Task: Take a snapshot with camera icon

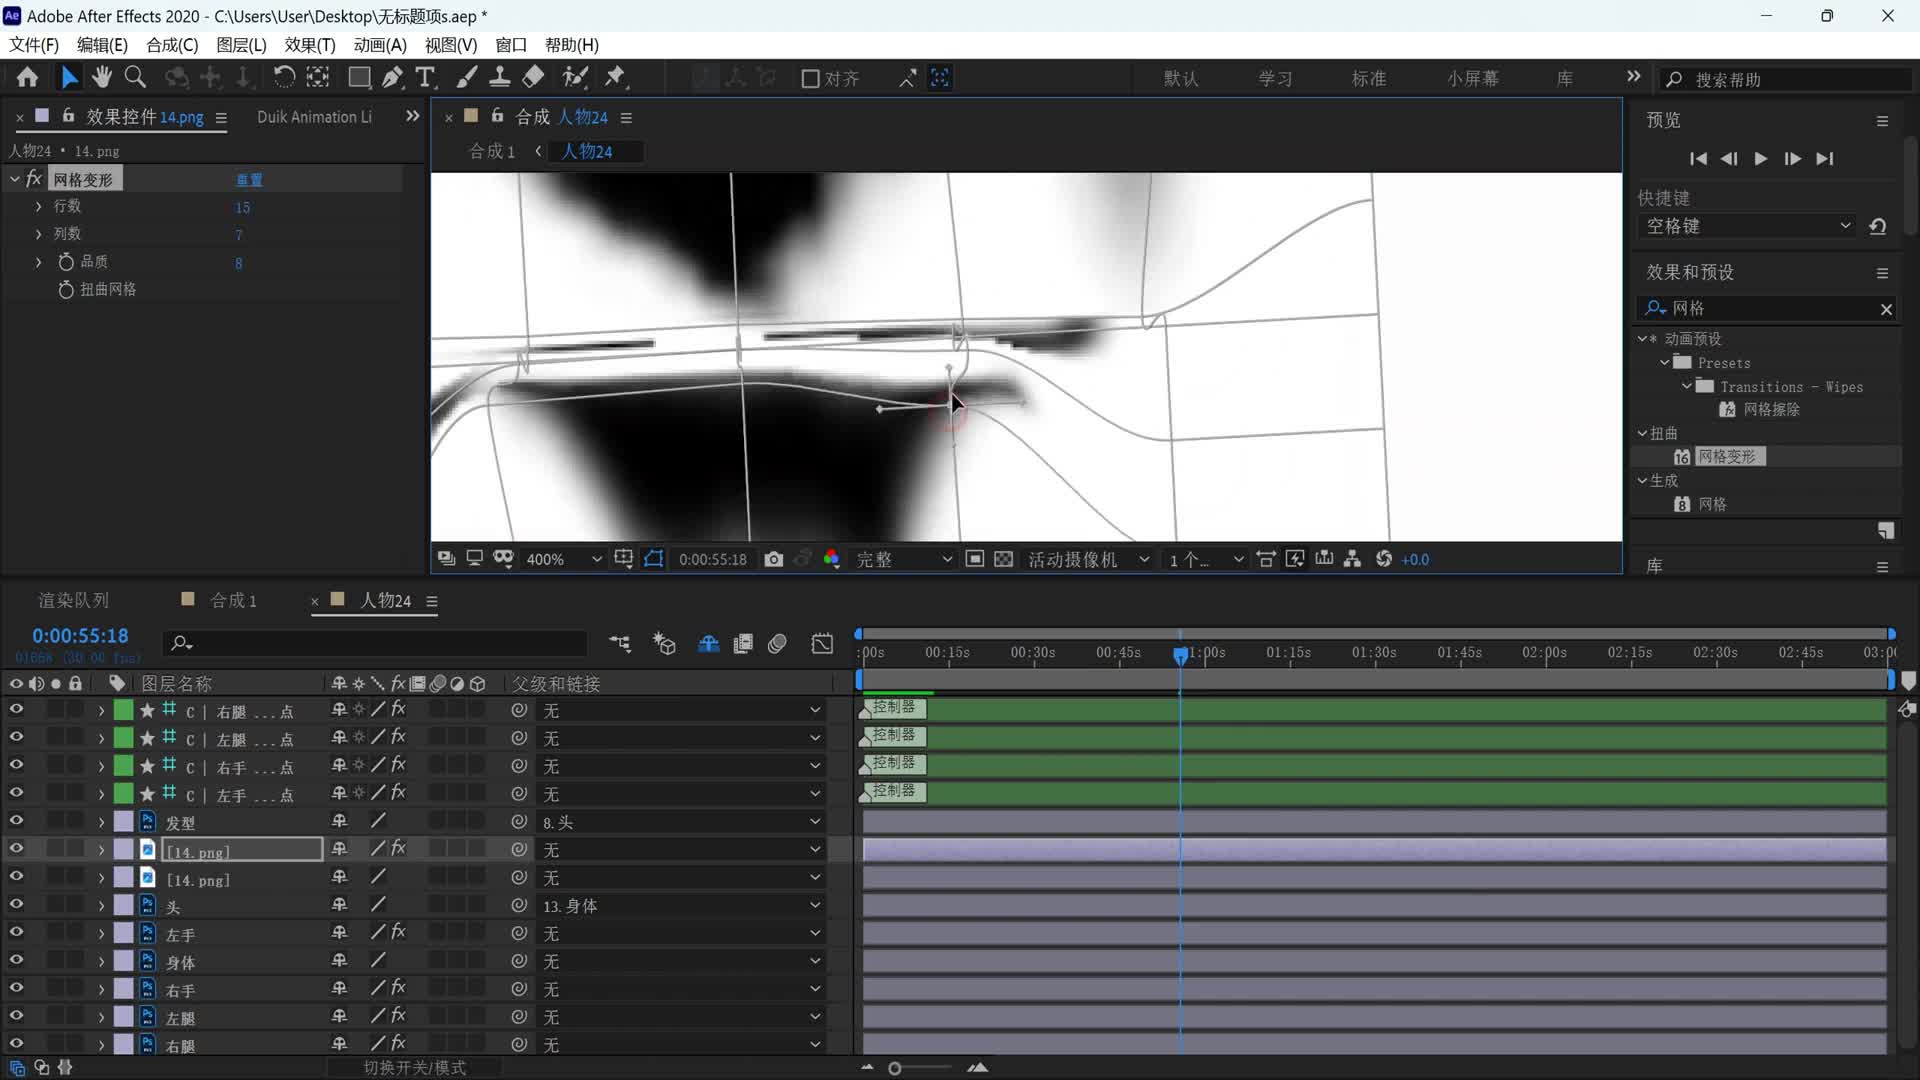Action: (x=773, y=559)
